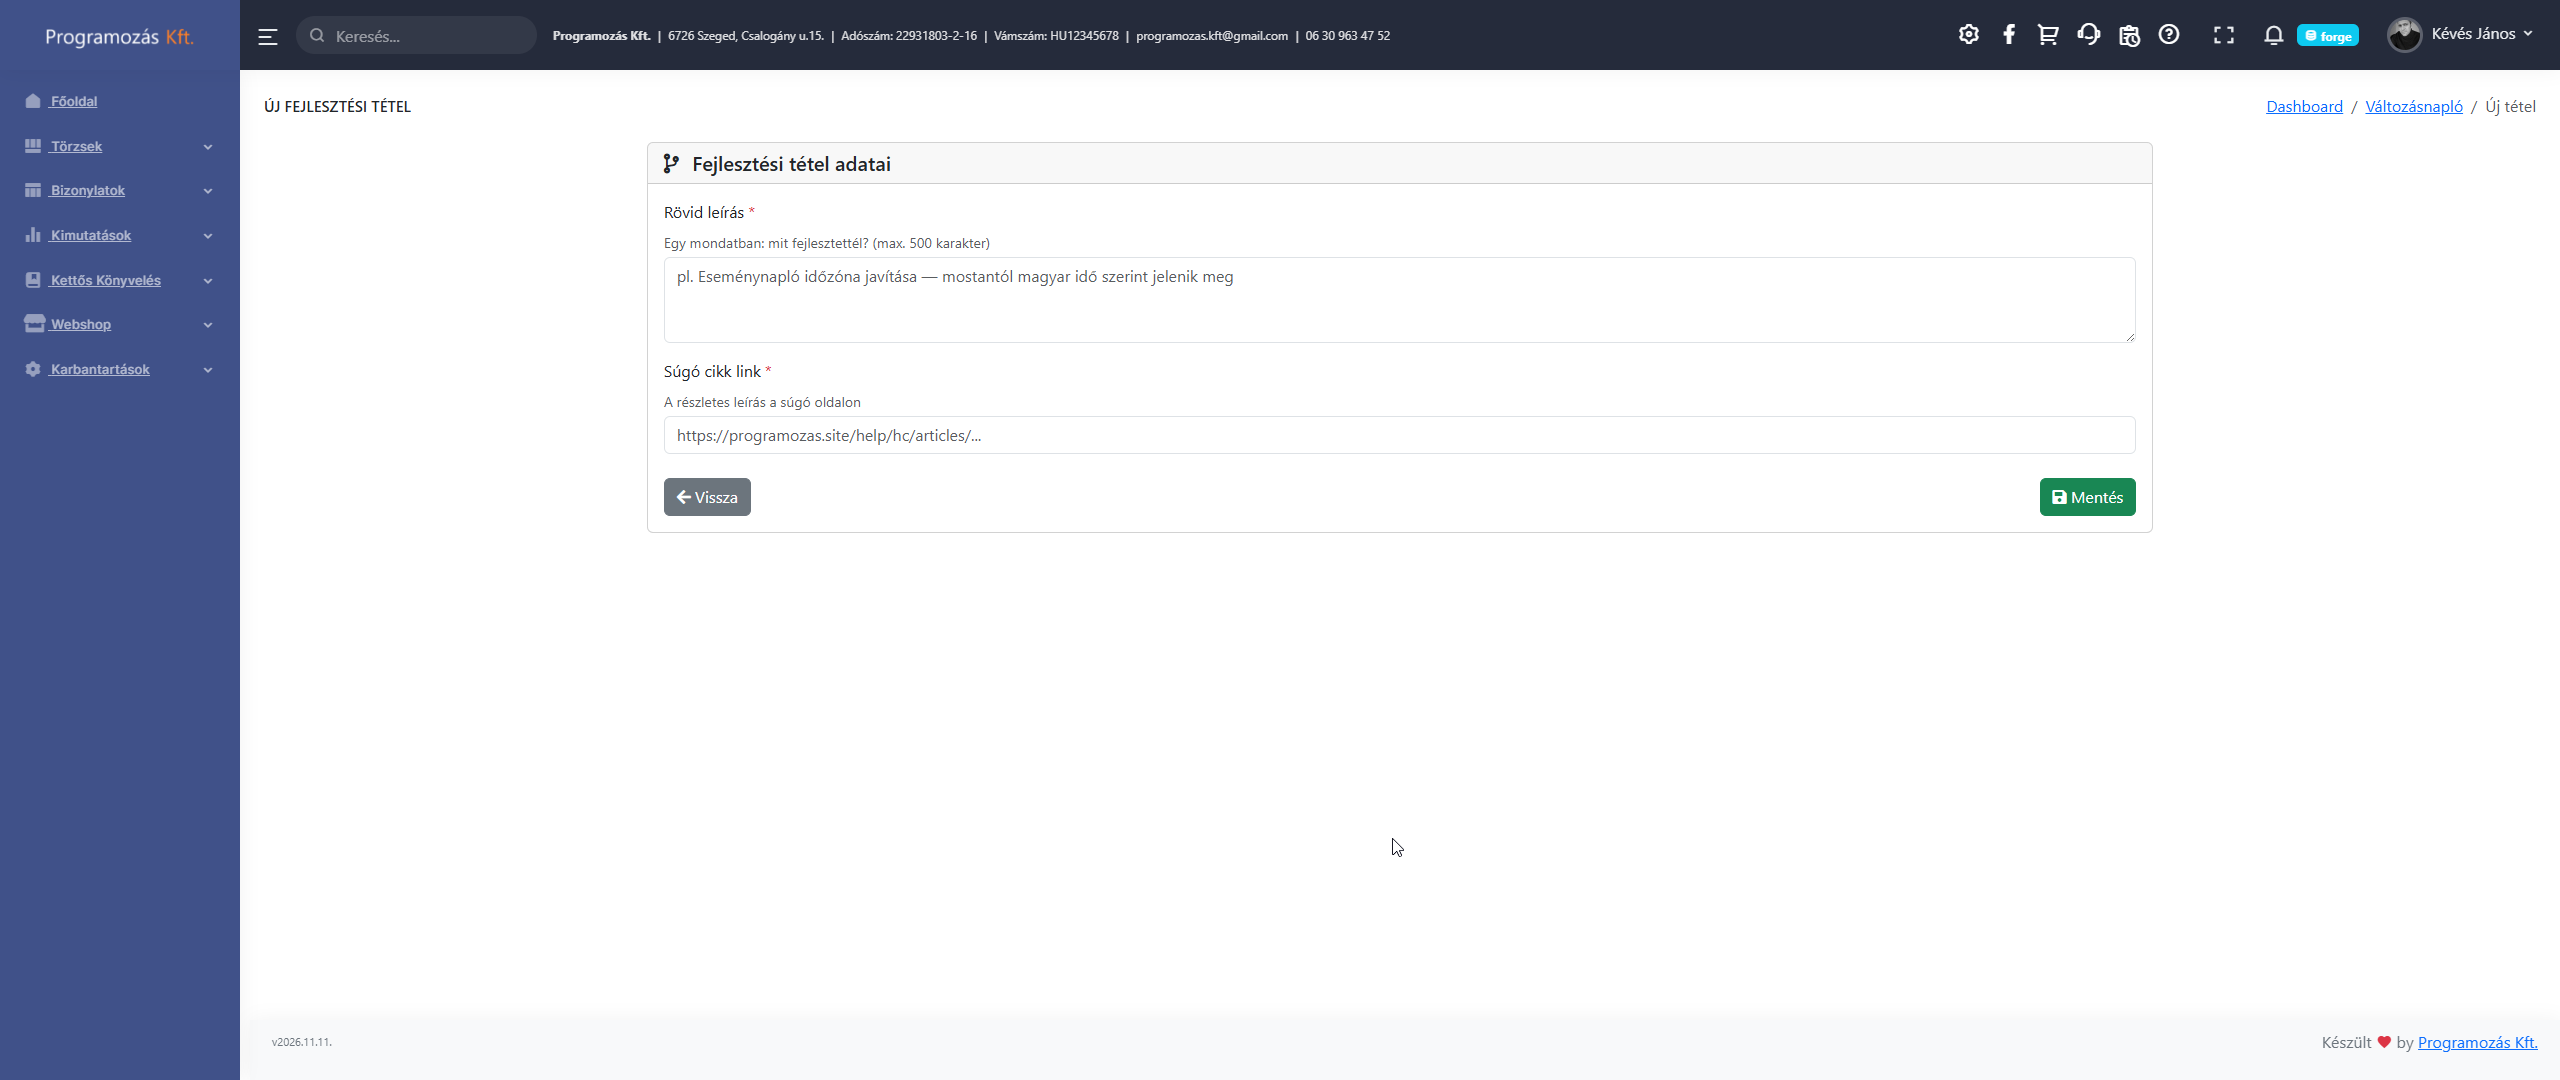This screenshot has width=2560, height=1080.
Task: Toggle sidebar with hamburger menu icon
Action: (x=268, y=36)
